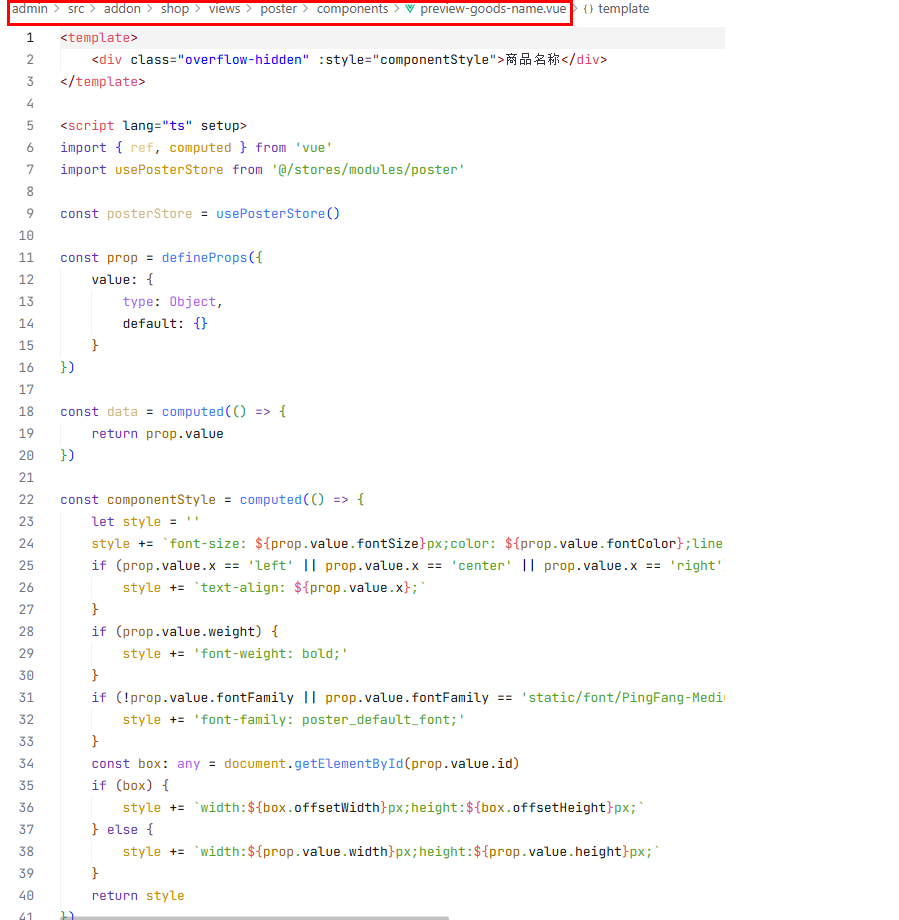Click the preview-goods-name.vue breadcrumb file
899x920 pixels.
coord(493,9)
